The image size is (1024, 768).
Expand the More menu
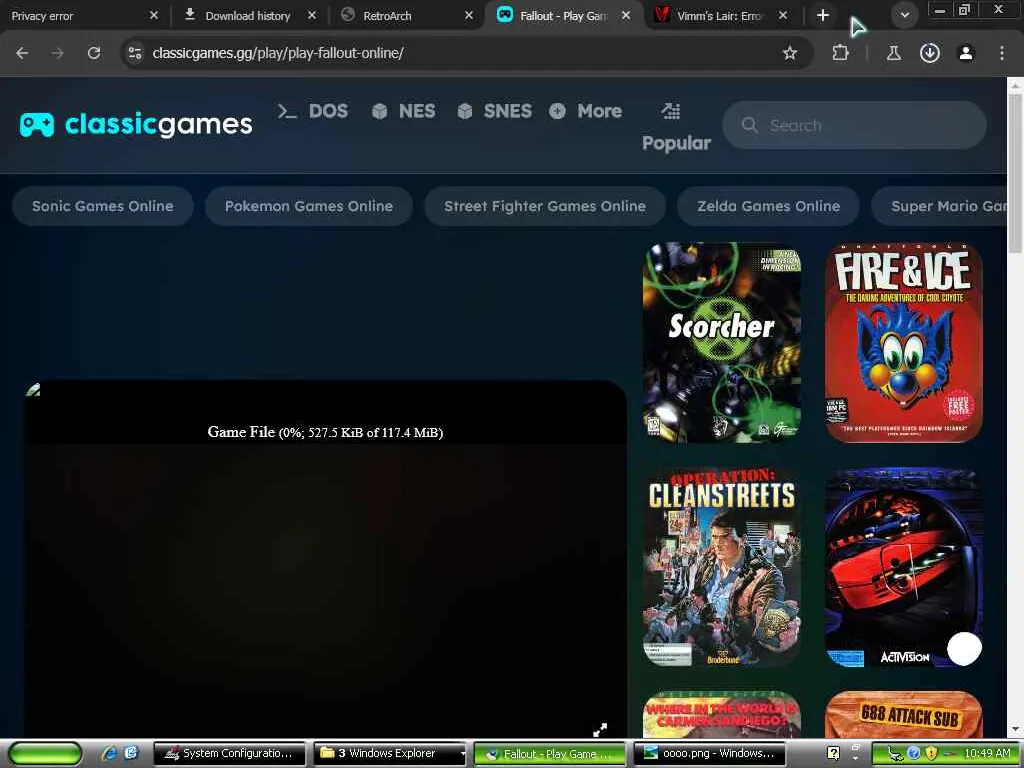pyautogui.click(x=586, y=111)
